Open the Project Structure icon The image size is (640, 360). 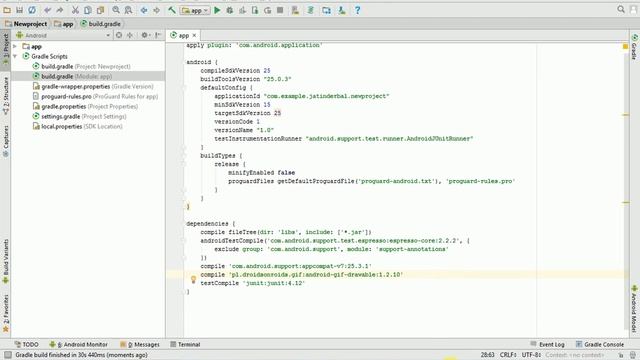pyautogui.click(x=326, y=10)
